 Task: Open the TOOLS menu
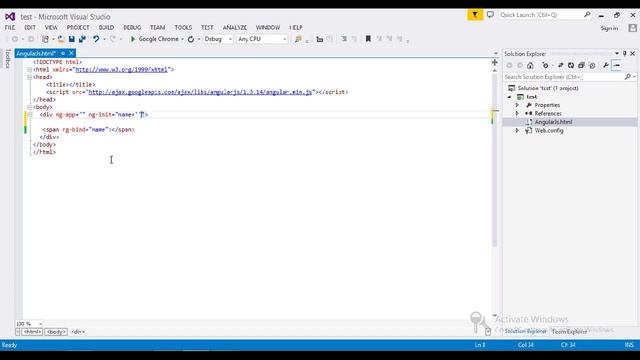point(183,27)
